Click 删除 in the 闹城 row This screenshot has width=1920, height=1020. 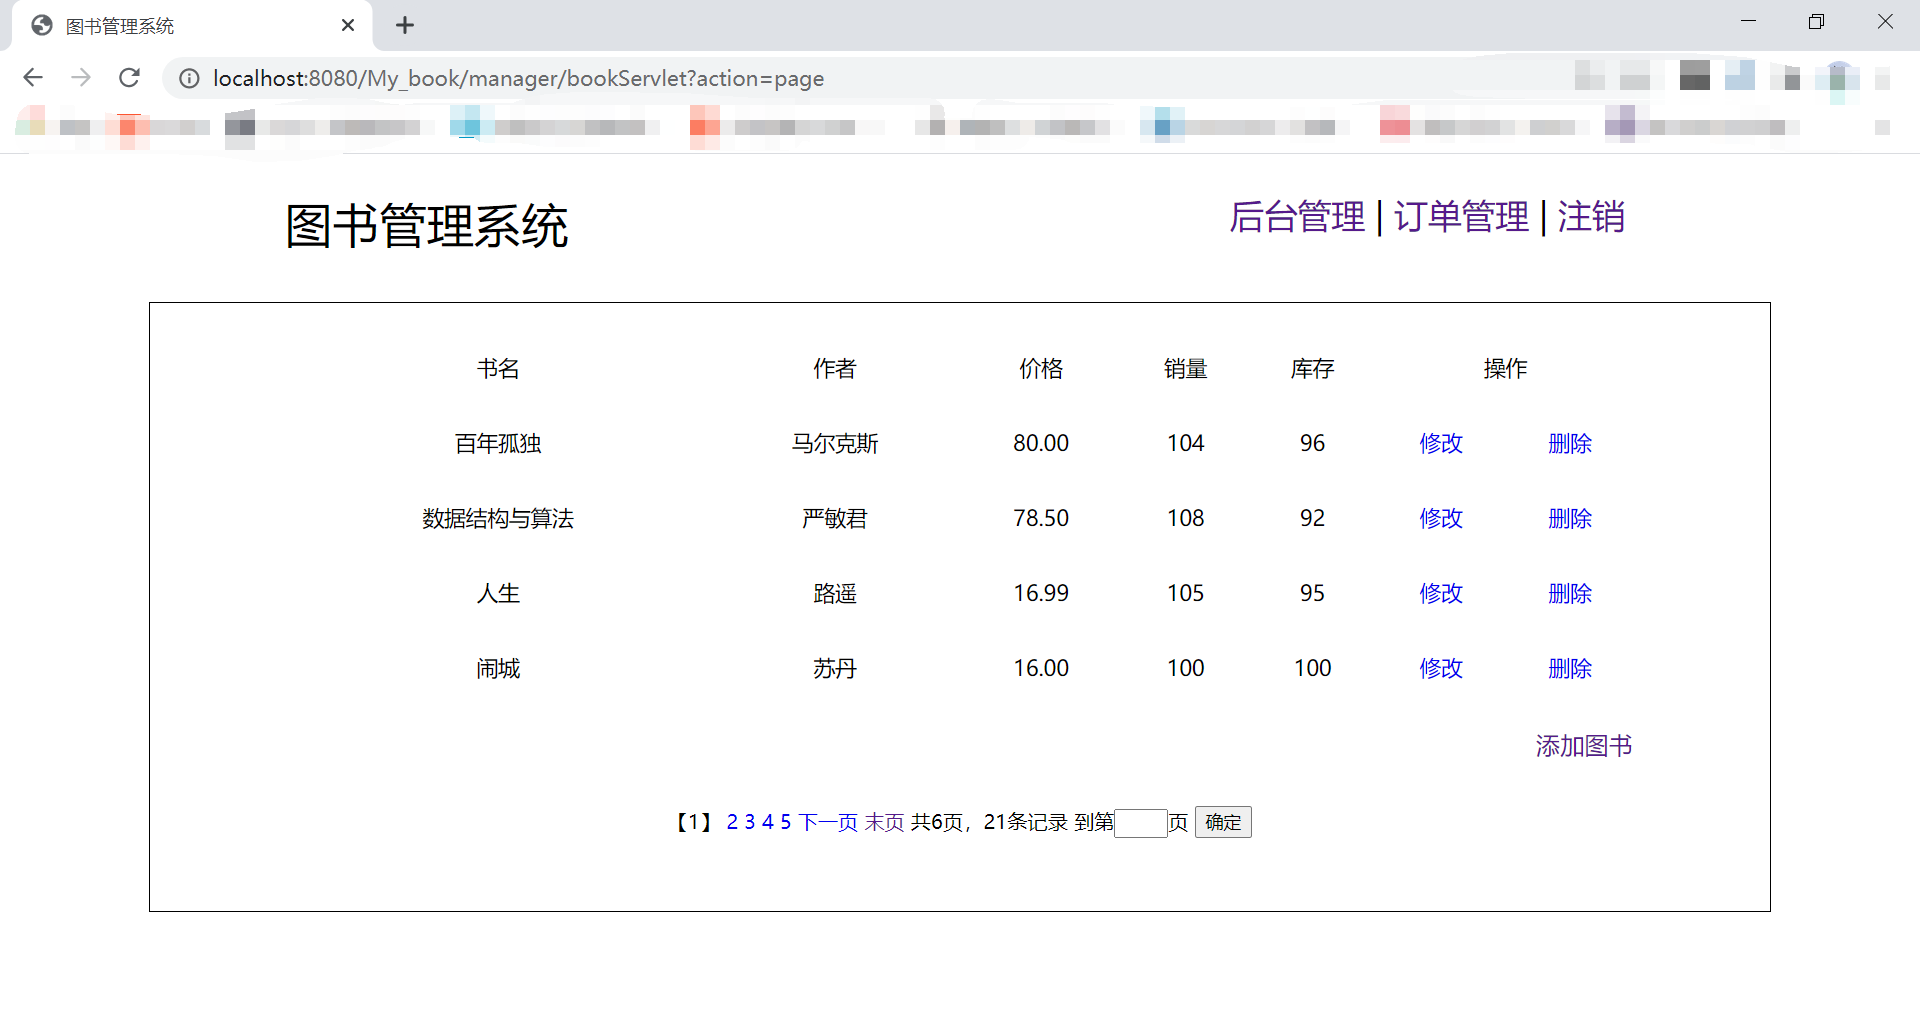(x=1570, y=668)
